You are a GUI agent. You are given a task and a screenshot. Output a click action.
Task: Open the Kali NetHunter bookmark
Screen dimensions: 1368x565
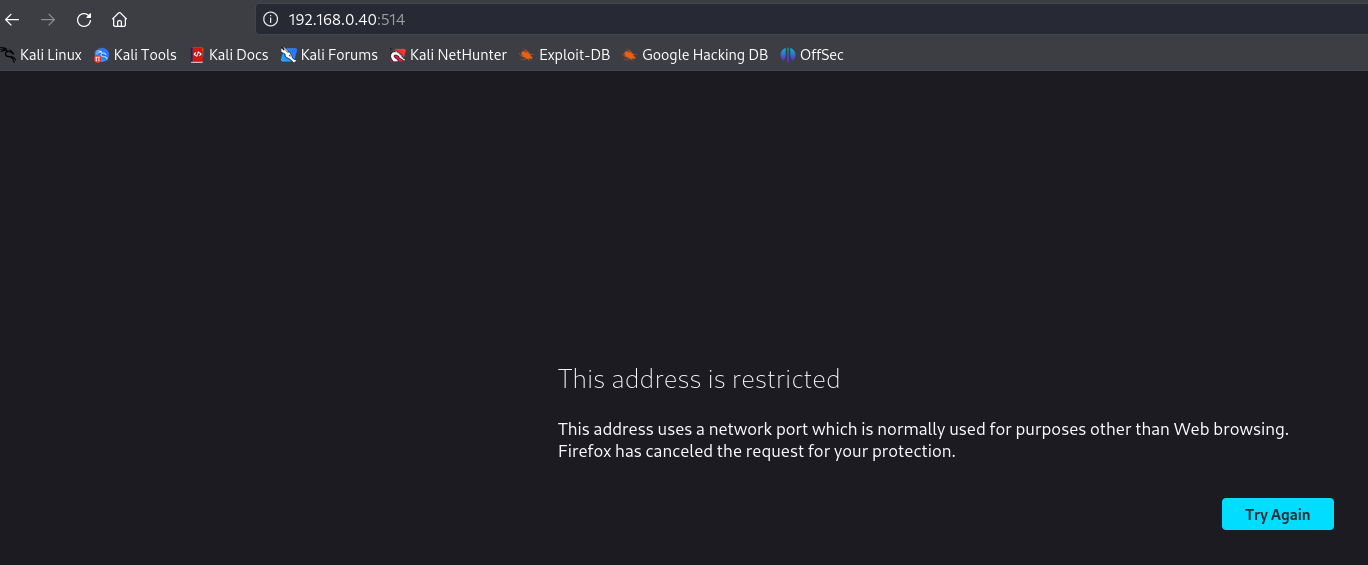pyautogui.click(x=448, y=55)
